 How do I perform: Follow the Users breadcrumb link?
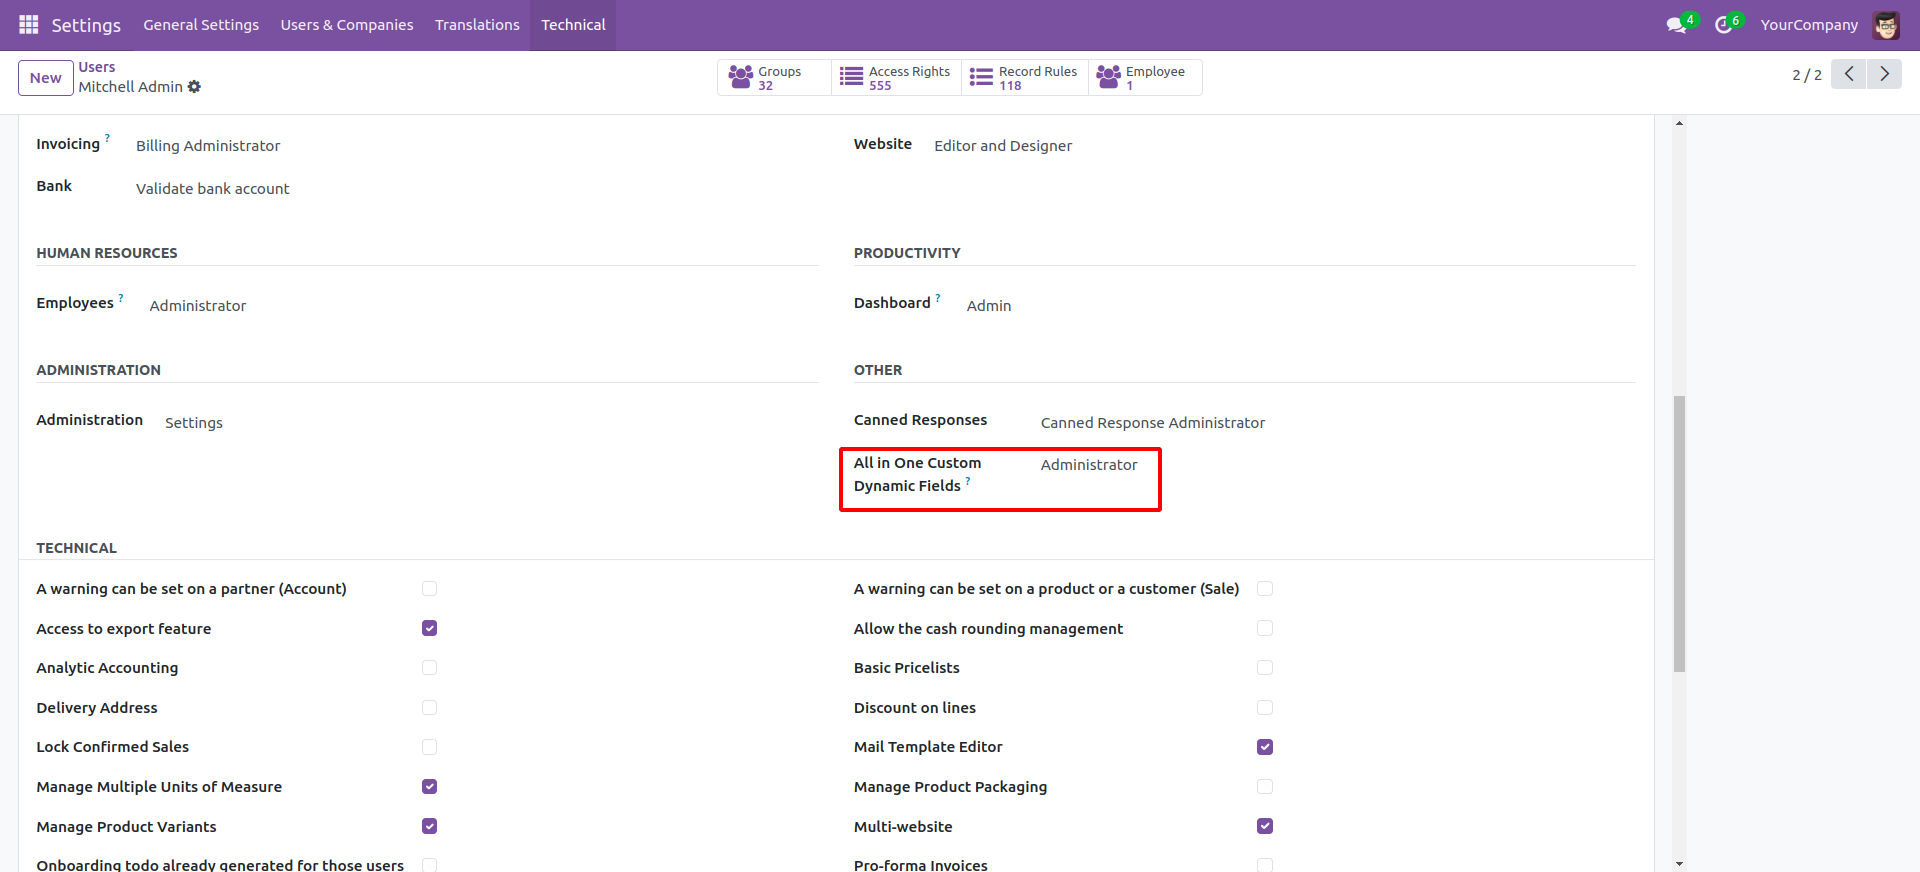(x=97, y=67)
